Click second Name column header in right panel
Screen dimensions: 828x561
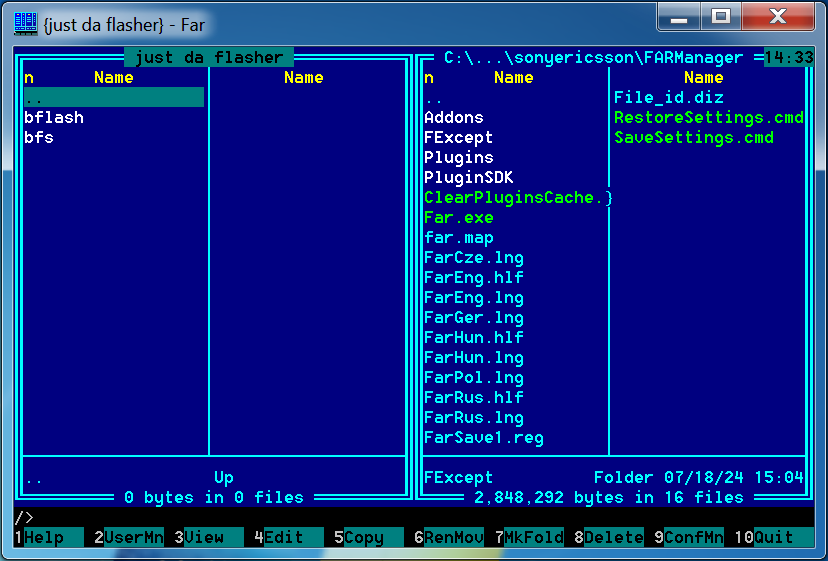704,78
